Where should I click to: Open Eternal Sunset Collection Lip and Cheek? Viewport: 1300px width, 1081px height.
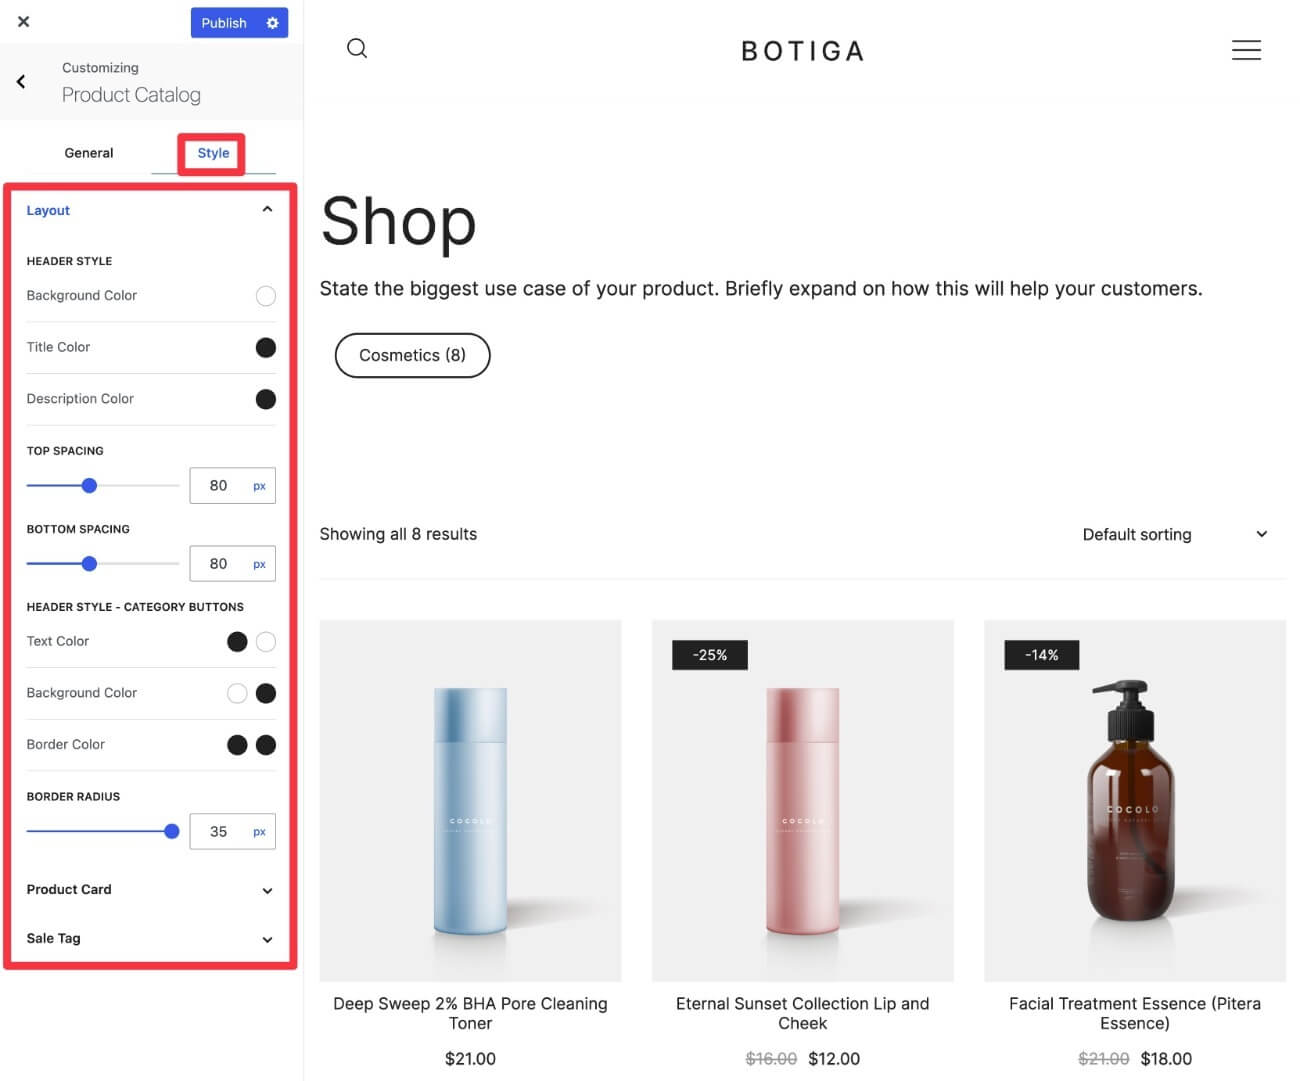tap(802, 1013)
